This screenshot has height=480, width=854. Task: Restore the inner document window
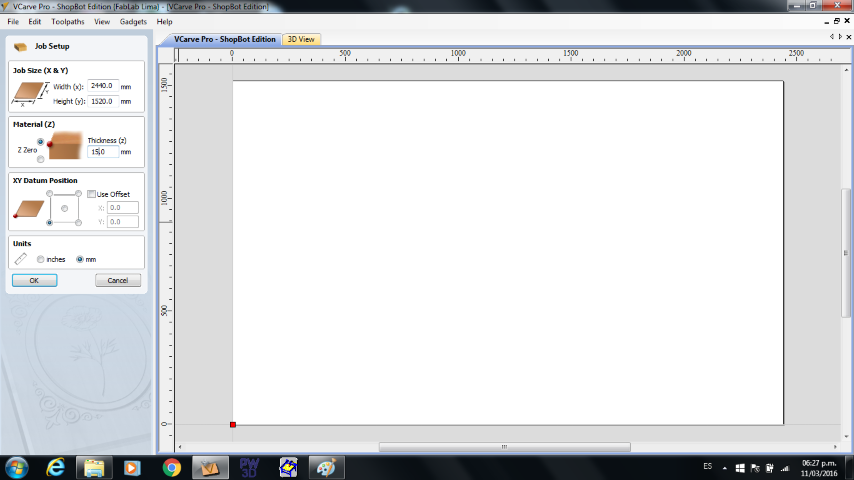click(837, 21)
